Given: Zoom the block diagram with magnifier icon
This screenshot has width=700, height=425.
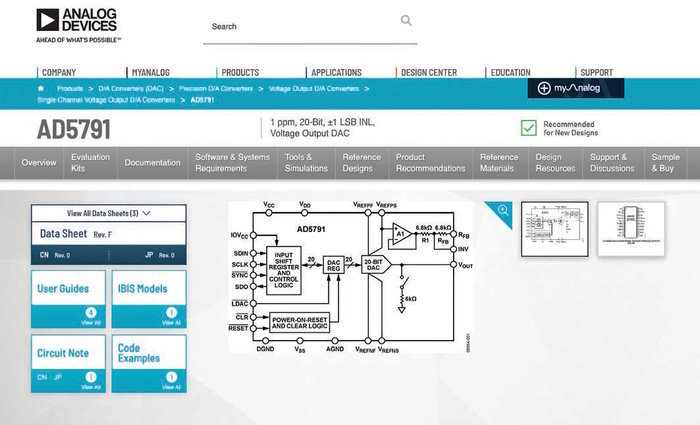Looking at the screenshot, I should coord(503,210).
